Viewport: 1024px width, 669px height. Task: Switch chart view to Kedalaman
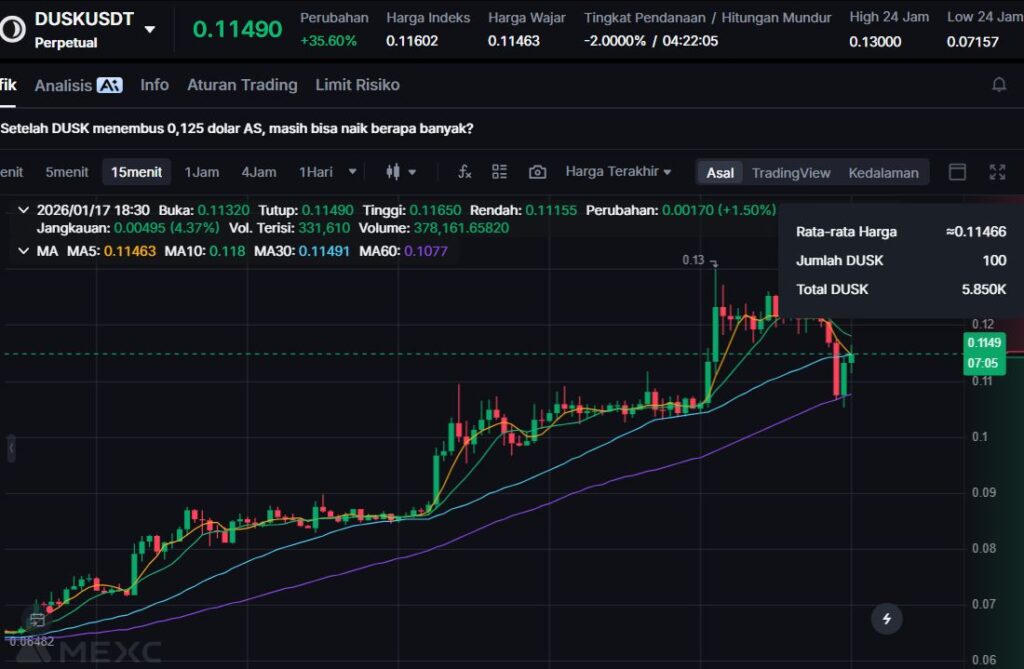(883, 173)
